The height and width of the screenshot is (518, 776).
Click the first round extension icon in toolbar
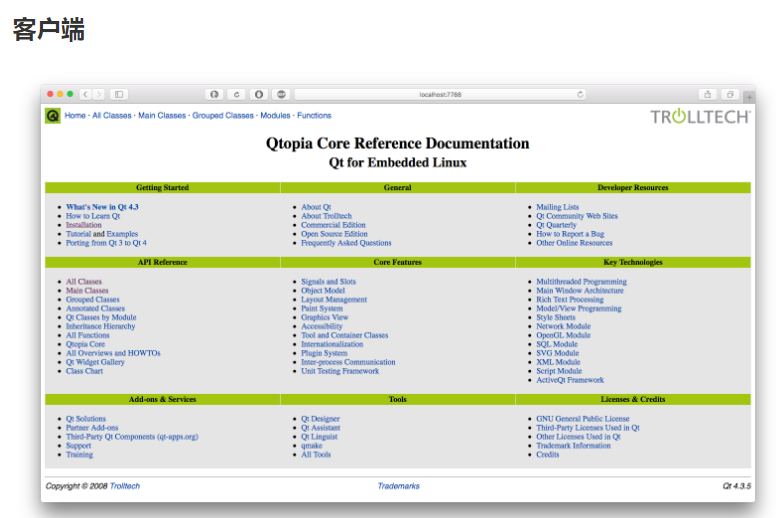tap(214, 94)
